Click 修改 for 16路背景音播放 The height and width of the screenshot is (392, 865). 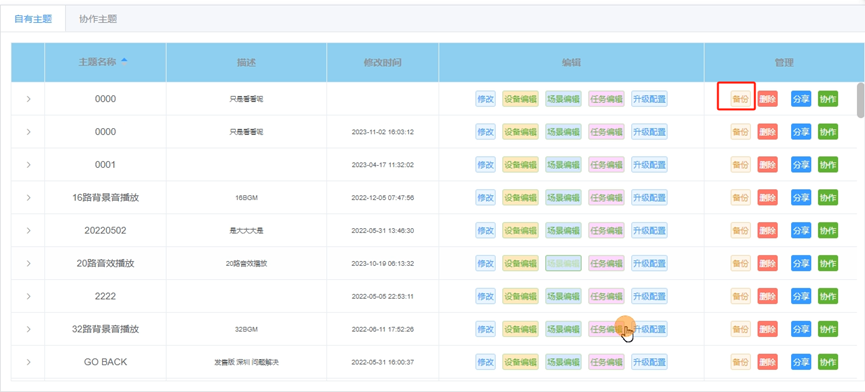[485, 197]
